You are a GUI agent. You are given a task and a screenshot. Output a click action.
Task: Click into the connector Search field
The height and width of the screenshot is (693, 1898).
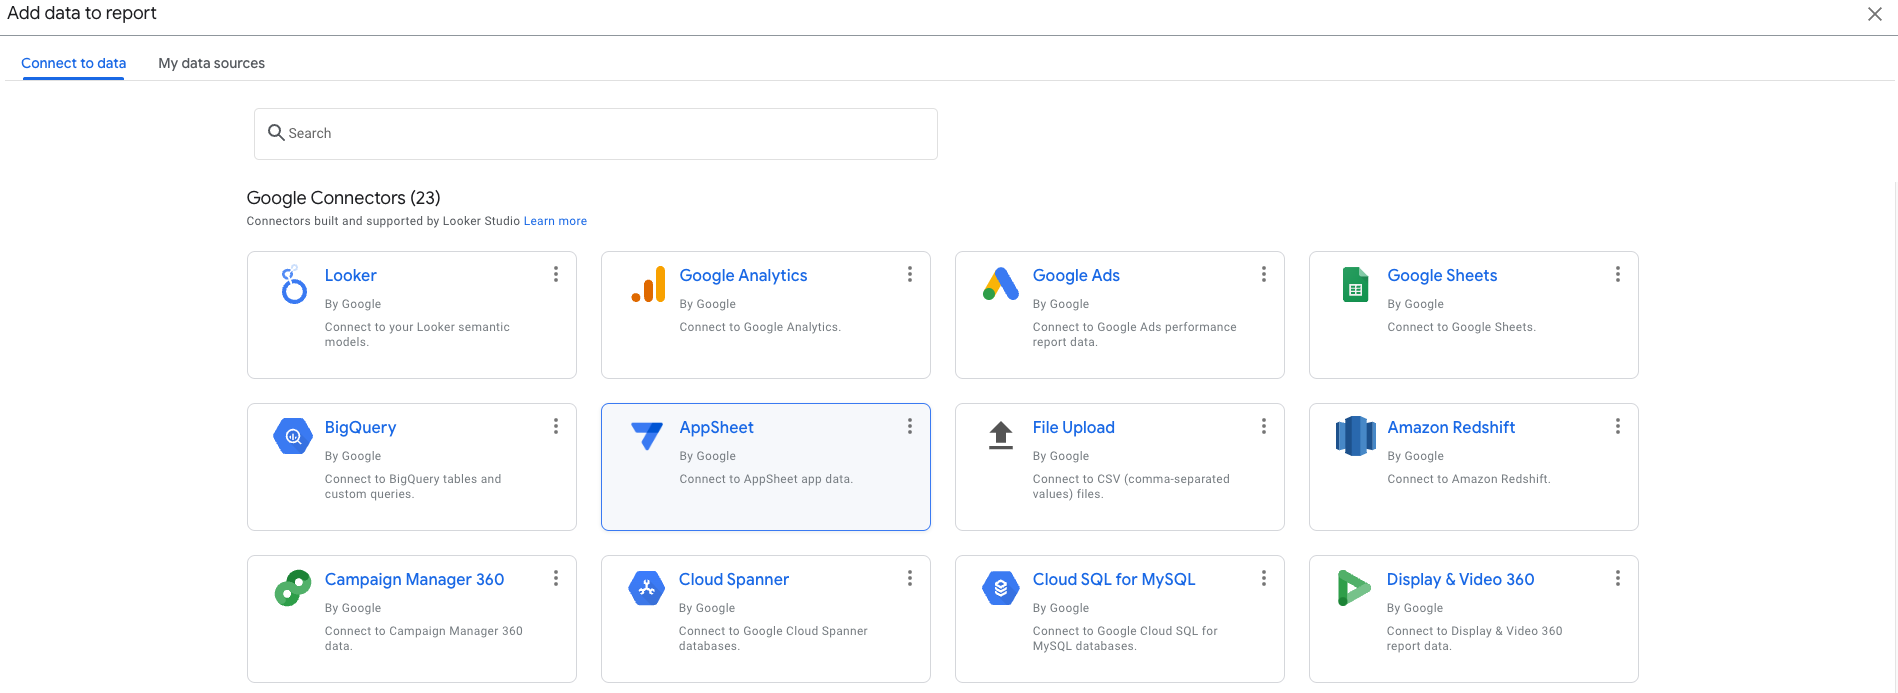596,134
